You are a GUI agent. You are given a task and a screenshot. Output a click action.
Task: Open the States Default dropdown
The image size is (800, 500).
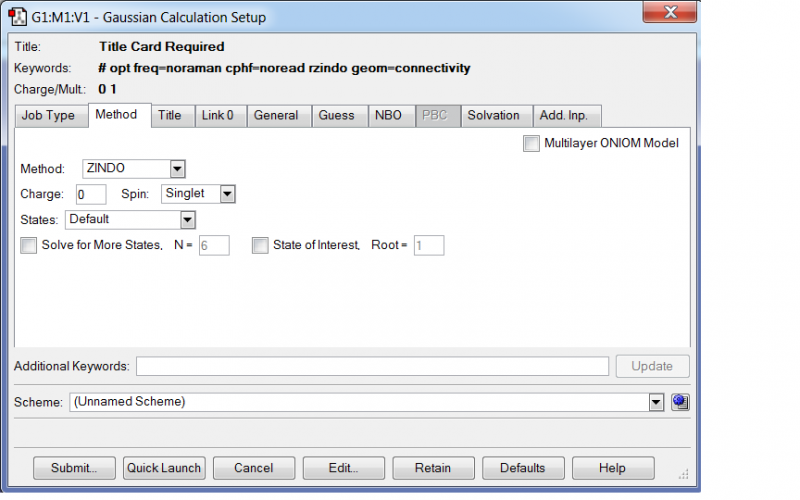coord(188,220)
